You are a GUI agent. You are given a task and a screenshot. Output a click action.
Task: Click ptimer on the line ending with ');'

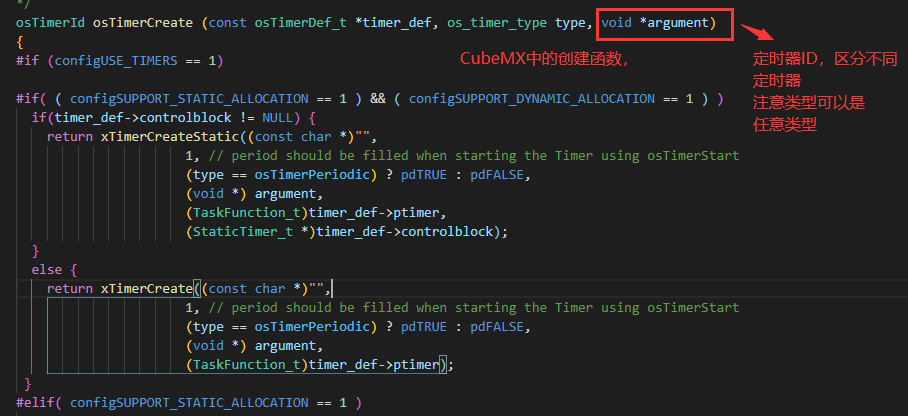coord(416,364)
